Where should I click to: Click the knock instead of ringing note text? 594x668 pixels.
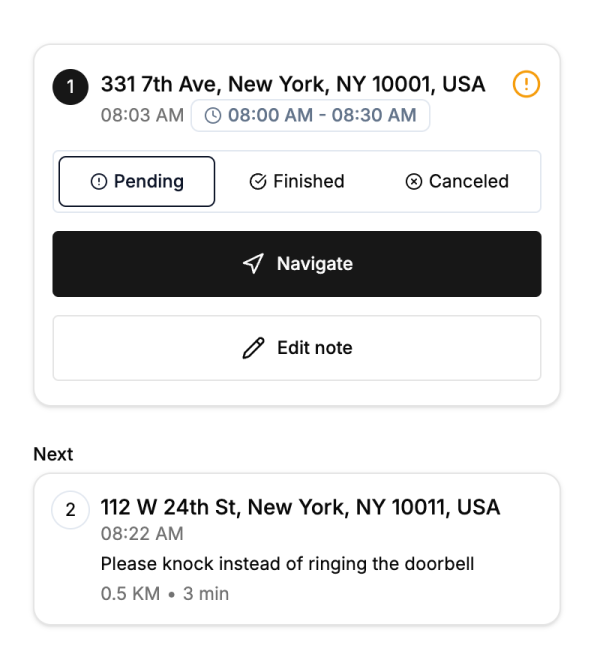pyautogui.click(x=287, y=564)
